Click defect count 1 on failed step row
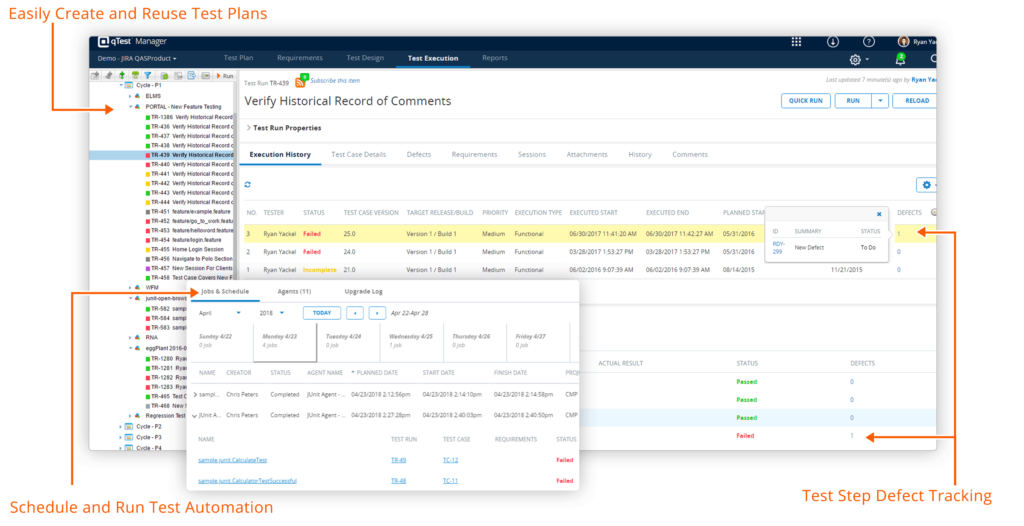 pyautogui.click(x=852, y=436)
